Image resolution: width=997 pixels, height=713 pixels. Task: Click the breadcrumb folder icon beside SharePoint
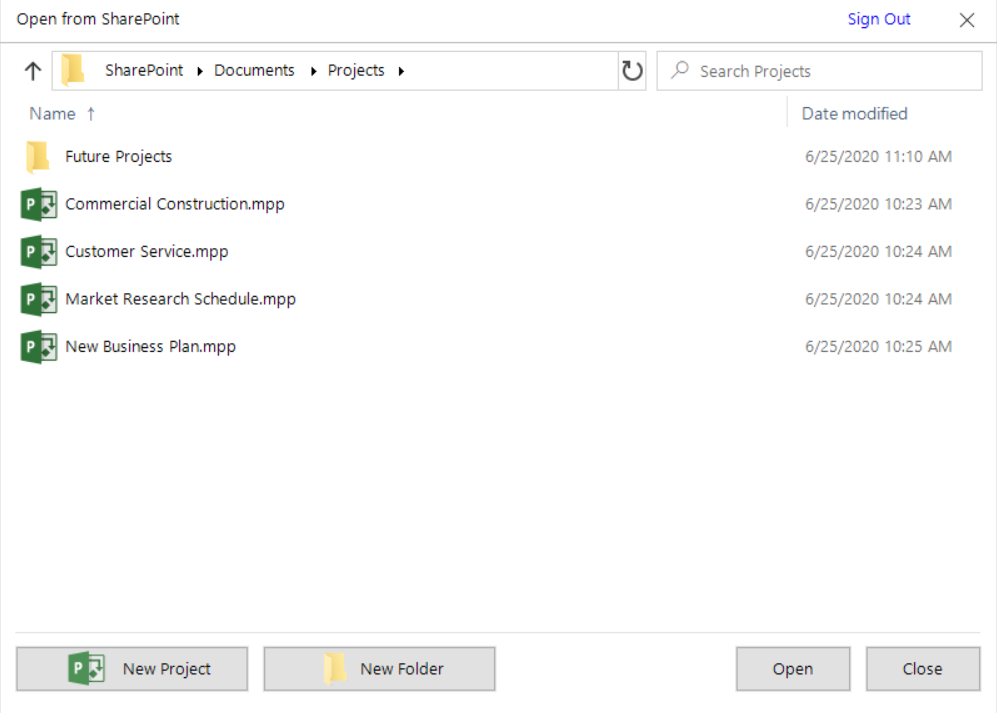[x=73, y=70]
